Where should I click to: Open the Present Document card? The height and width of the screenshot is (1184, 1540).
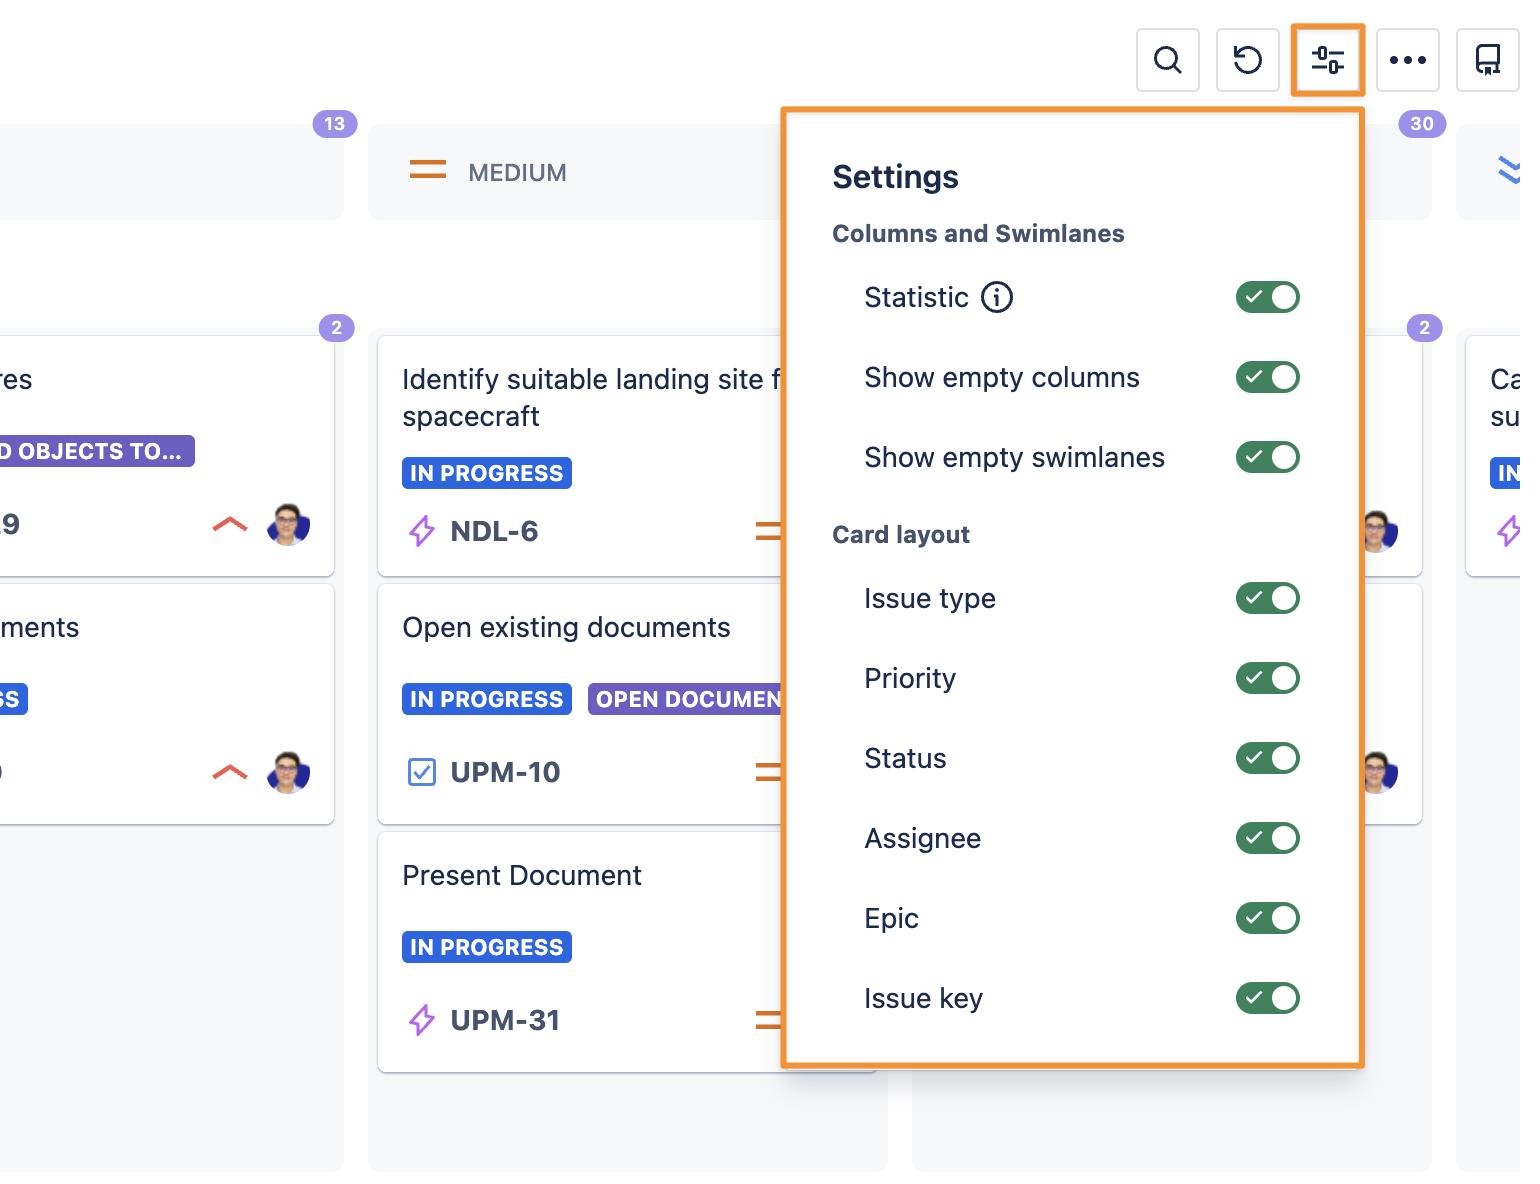(x=521, y=876)
